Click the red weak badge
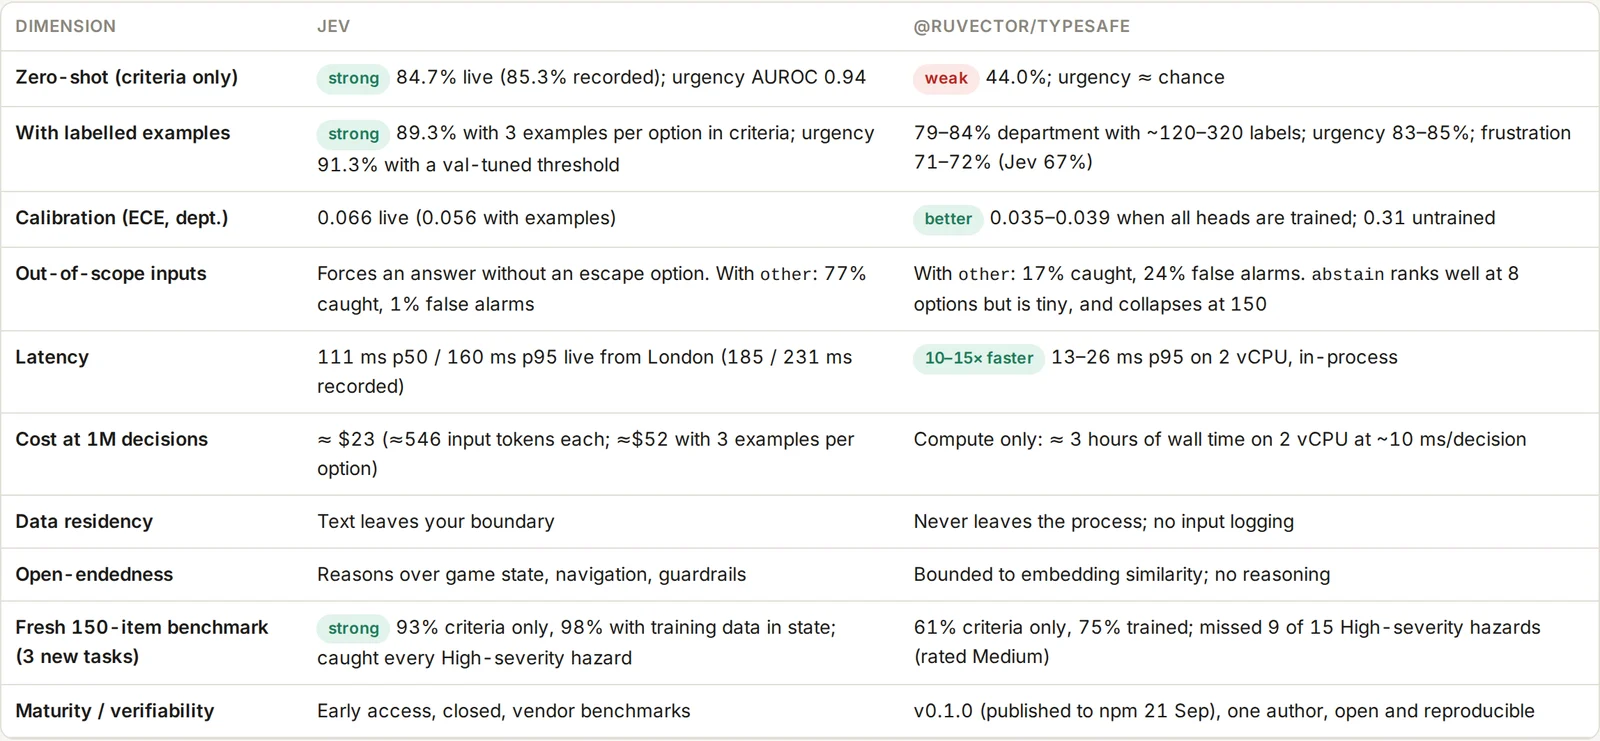The height and width of the screenshot is (741, 1600). (945, 78)
